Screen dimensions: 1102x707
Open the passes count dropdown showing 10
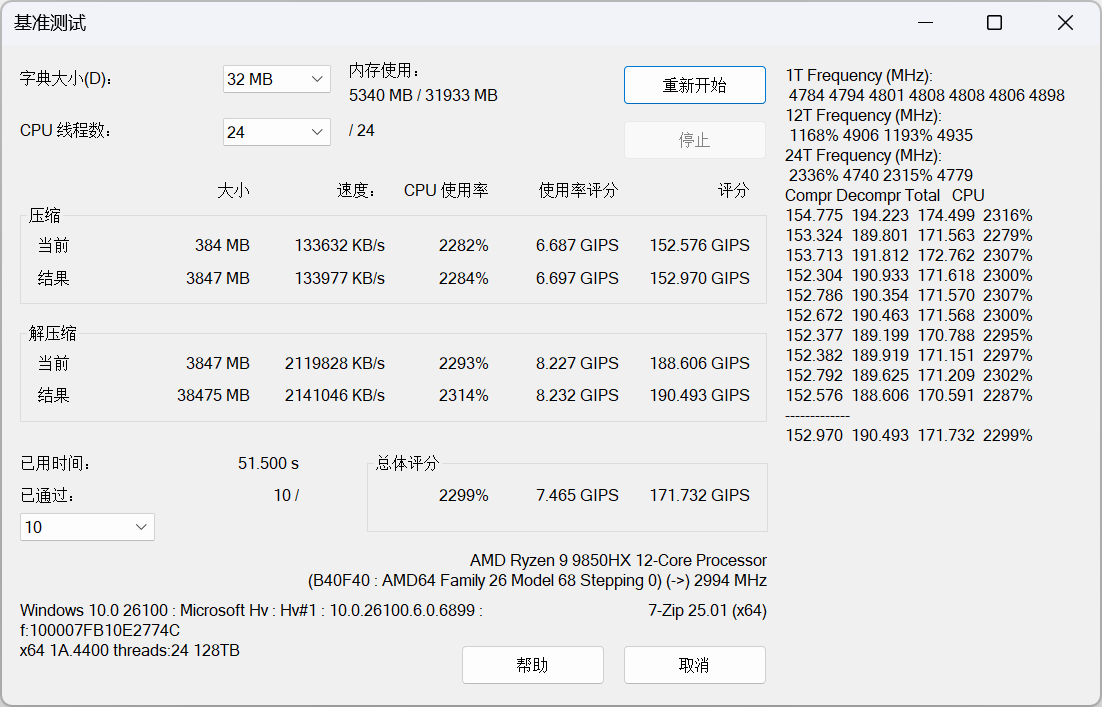[x=87, y=527]
